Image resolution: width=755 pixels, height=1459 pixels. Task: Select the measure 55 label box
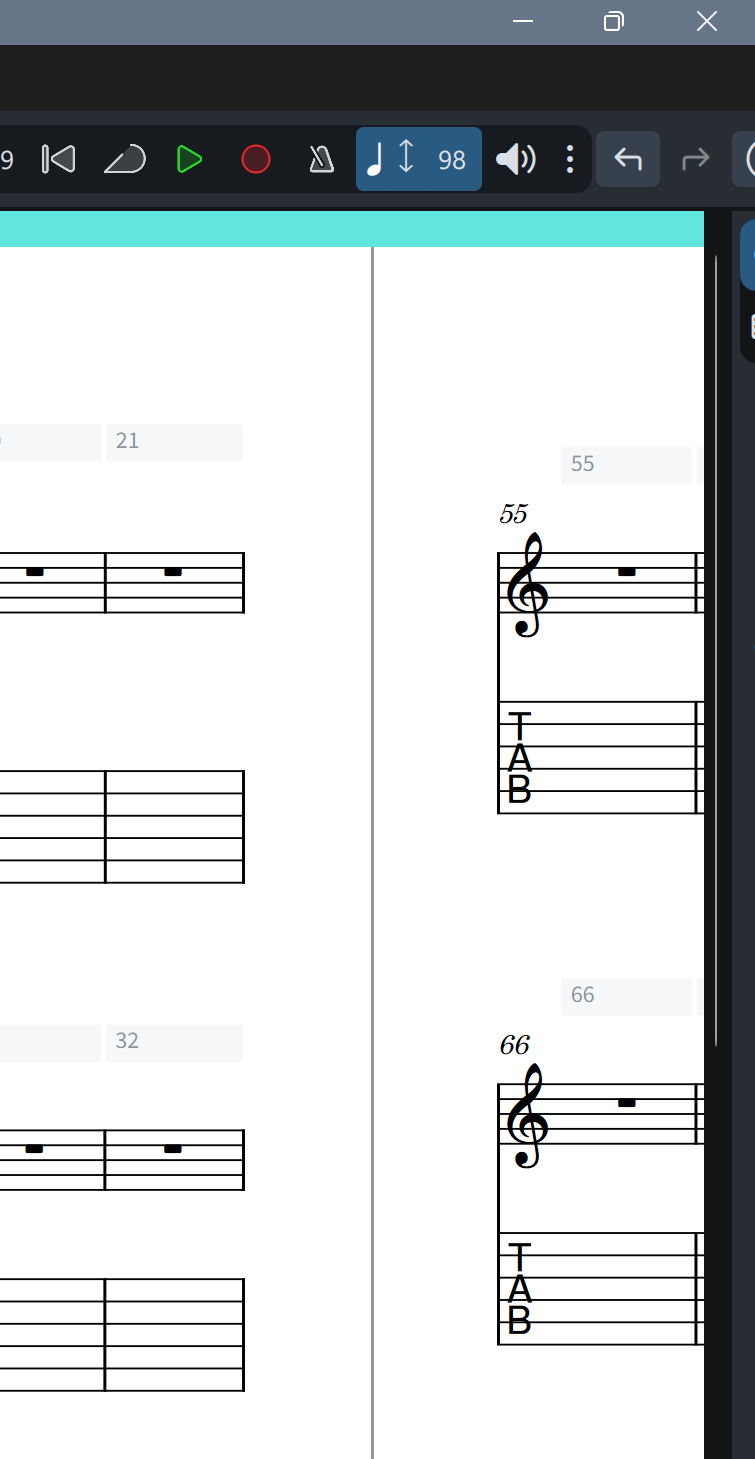point(626,465)
